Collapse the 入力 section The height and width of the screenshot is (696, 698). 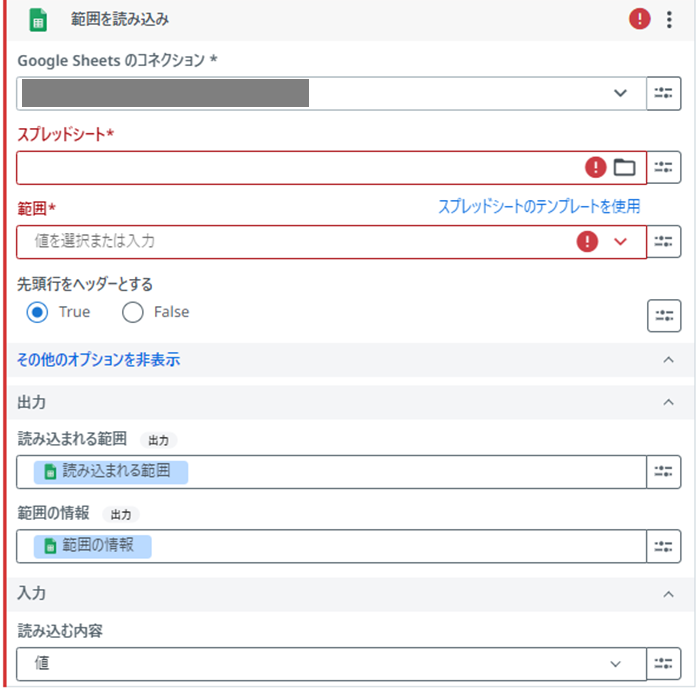tap(668, 595)
